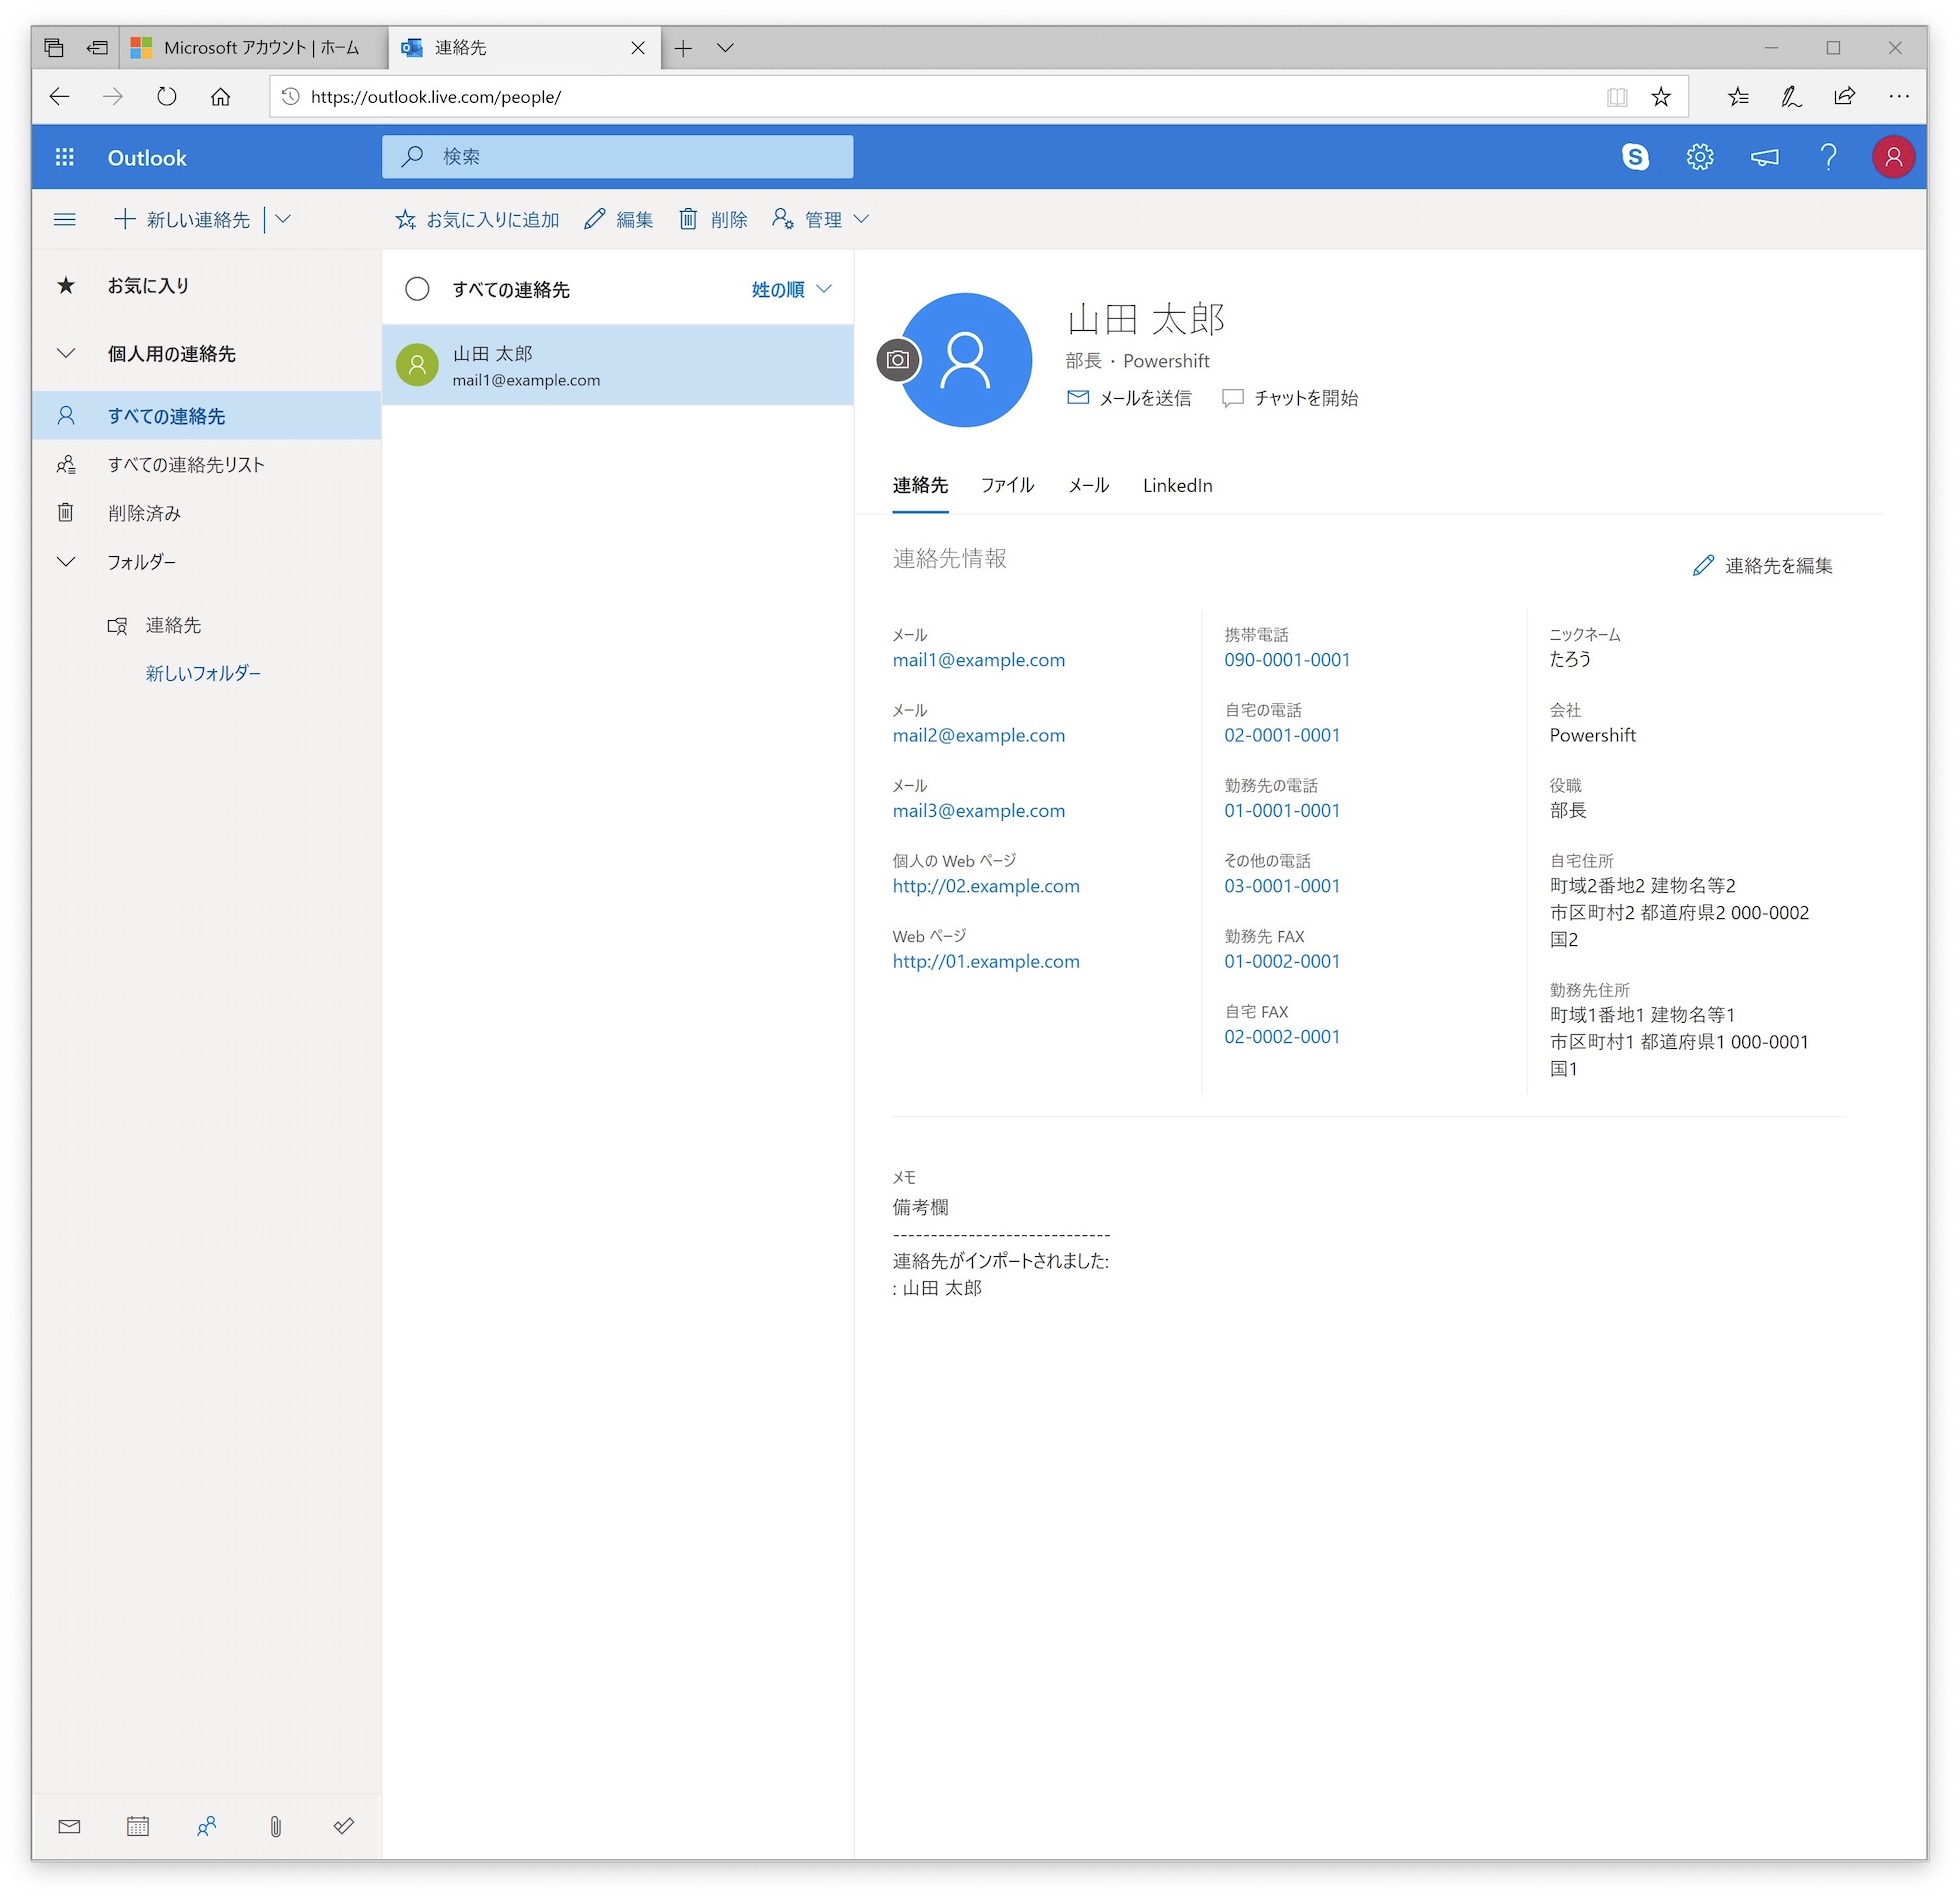Click 連絡先を編集 link

point(1762,566)
